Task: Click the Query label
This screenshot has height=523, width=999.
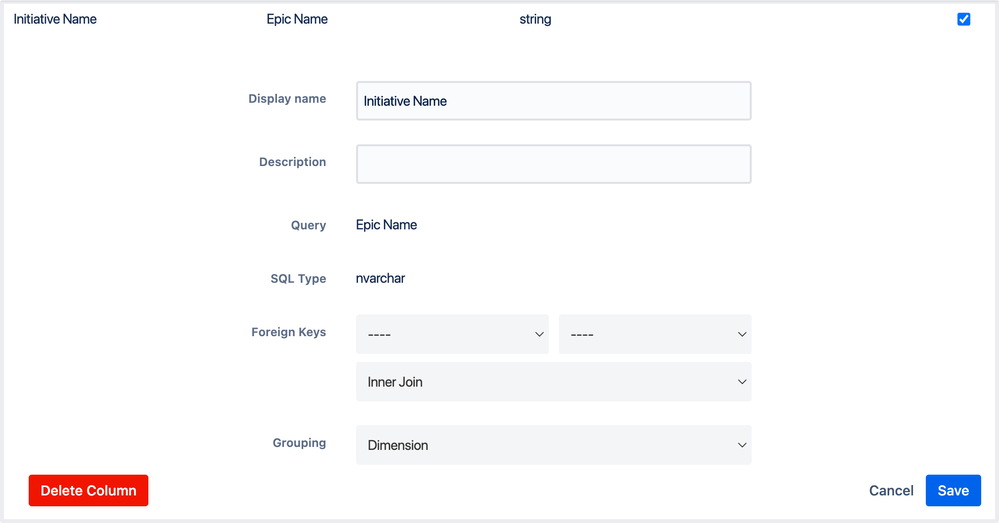Action: (308, 225)
